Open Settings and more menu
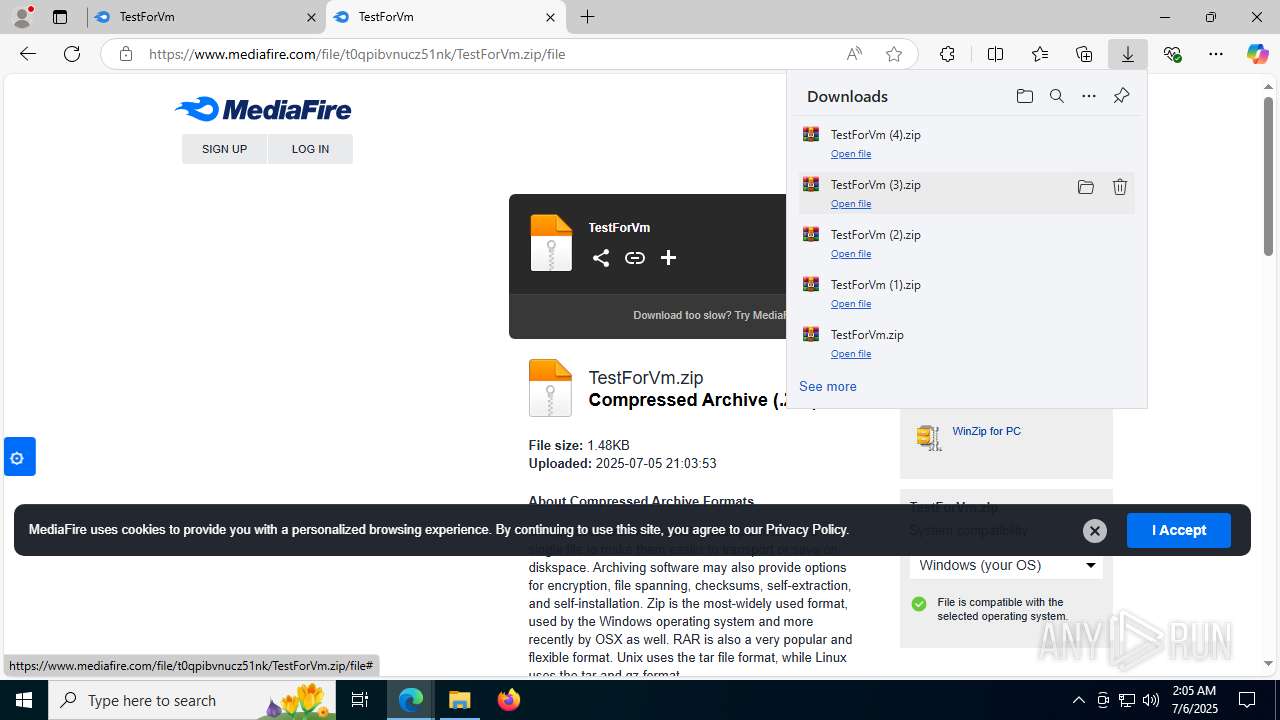This screenshot has height=720, width=1280. pyautogui.click(x=1216, y=54)
